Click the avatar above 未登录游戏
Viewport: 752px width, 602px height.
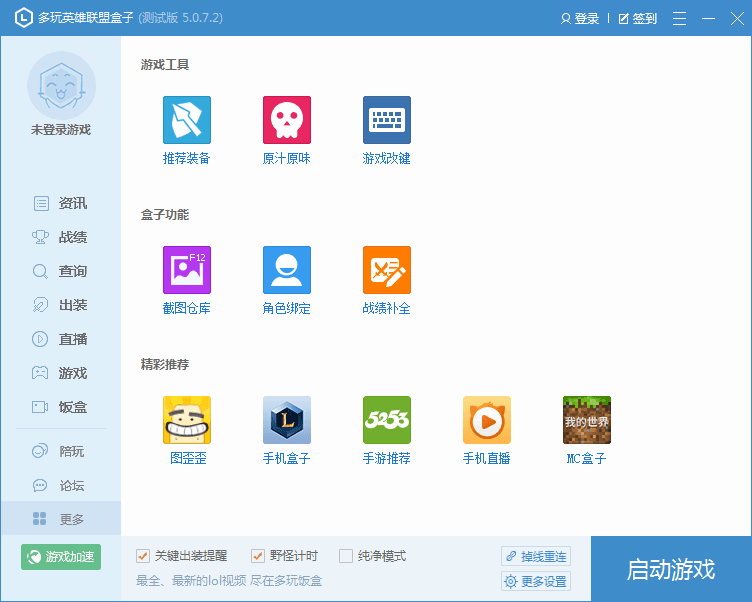coord(61,85)
